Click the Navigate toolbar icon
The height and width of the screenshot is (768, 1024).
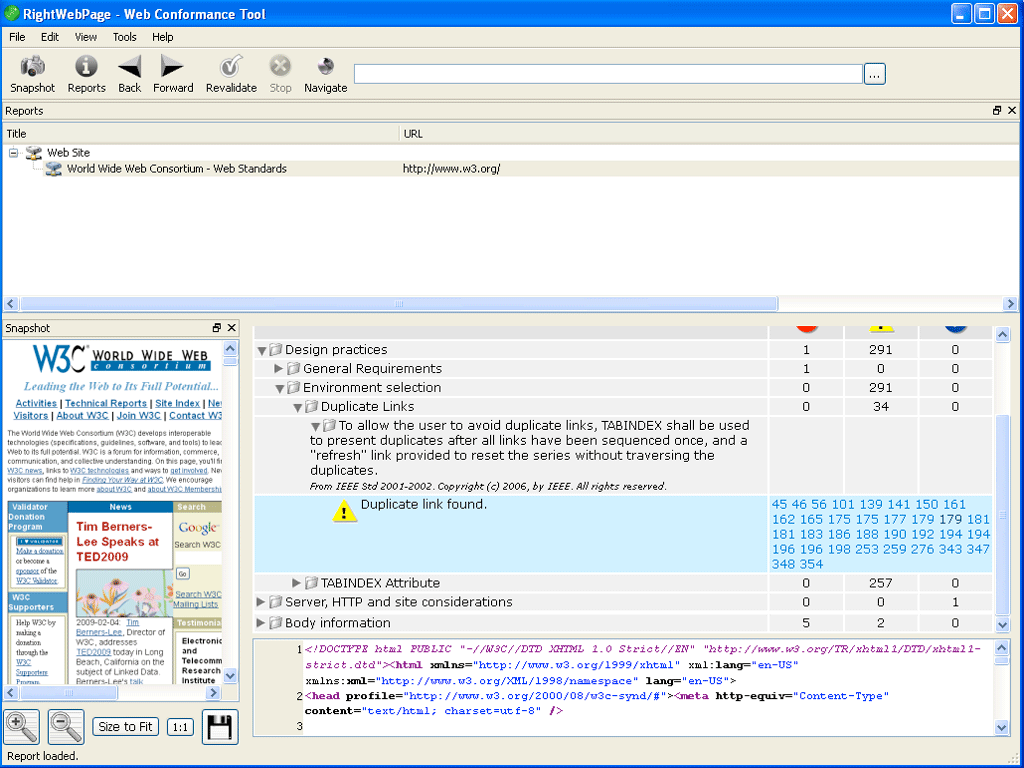pyautogui.click(x=325, y=67)
